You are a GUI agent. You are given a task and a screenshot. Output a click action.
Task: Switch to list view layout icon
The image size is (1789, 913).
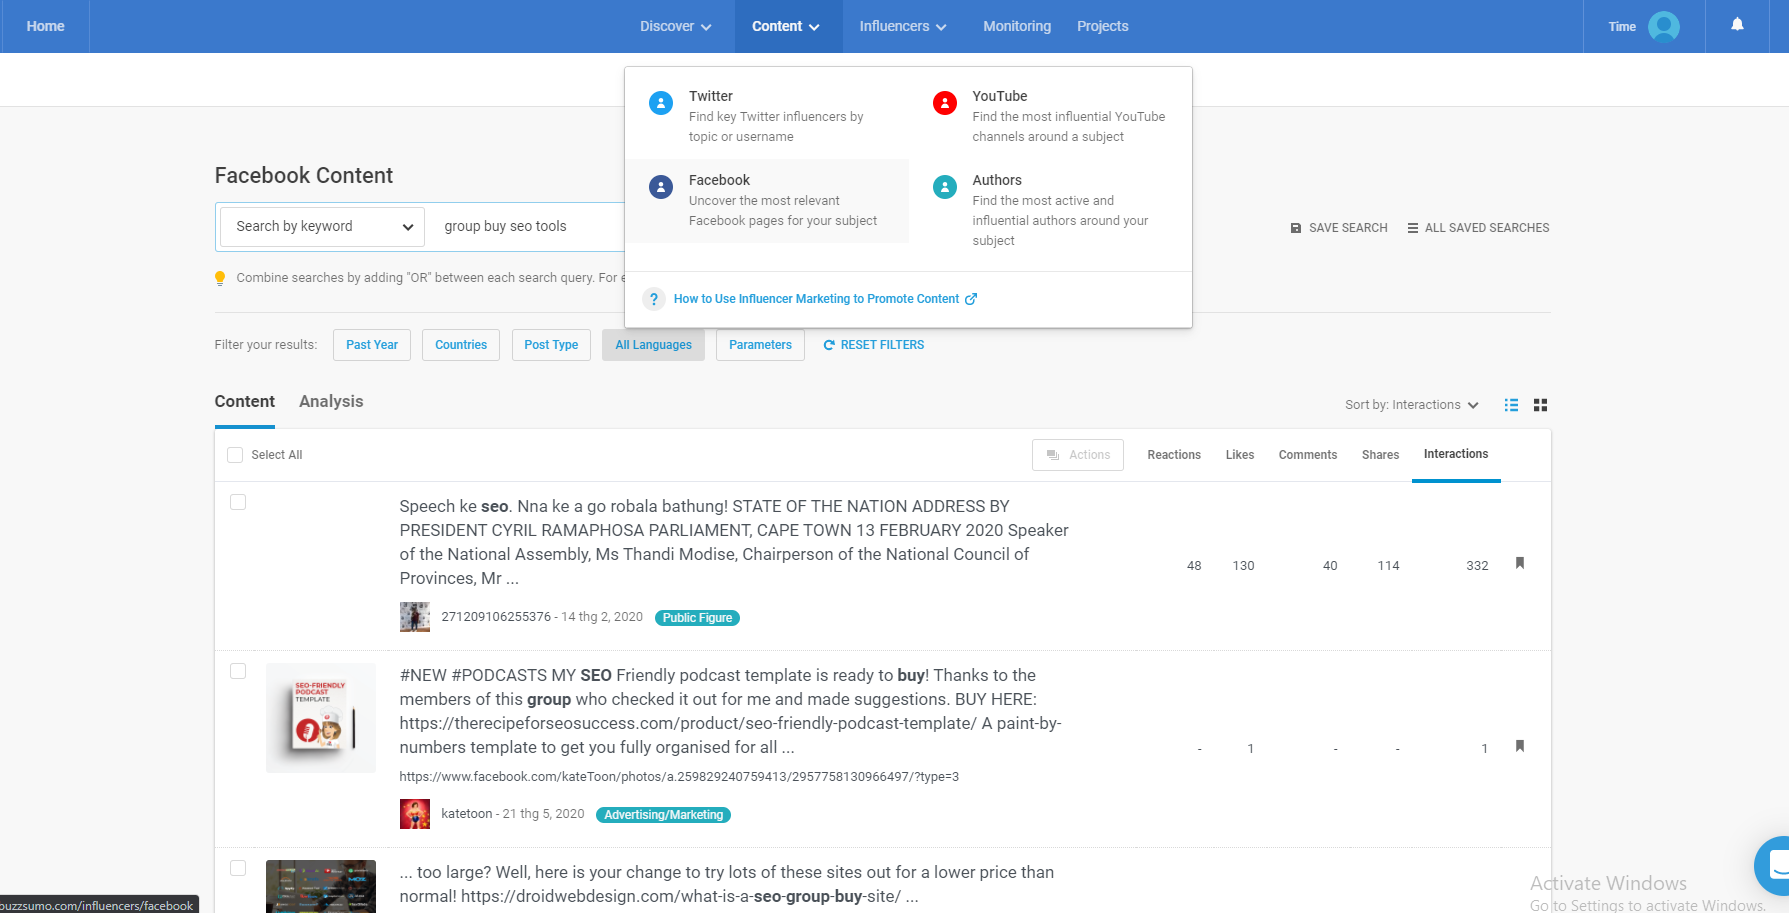pos(1511,405)
